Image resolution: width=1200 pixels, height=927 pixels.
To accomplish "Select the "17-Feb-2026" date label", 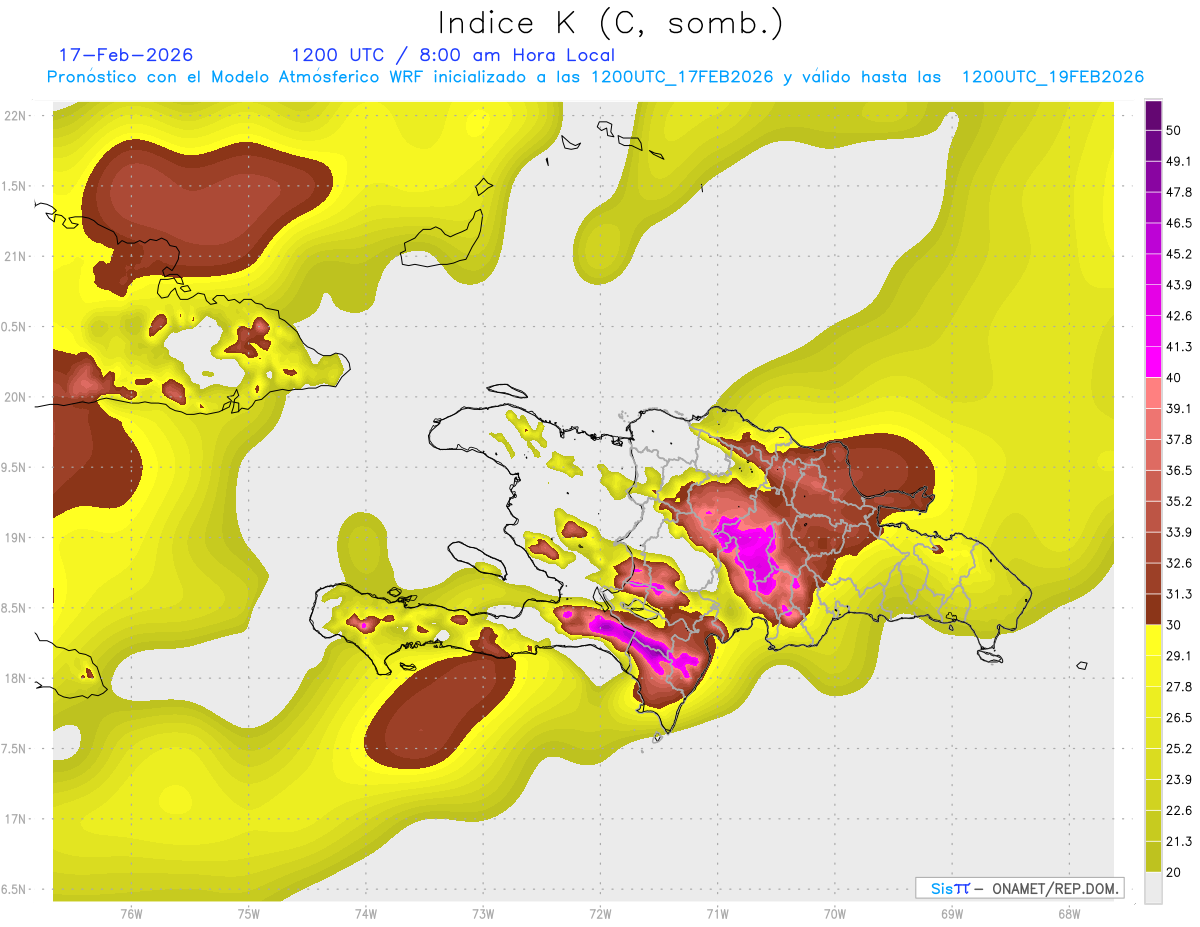I will (126, 55).
